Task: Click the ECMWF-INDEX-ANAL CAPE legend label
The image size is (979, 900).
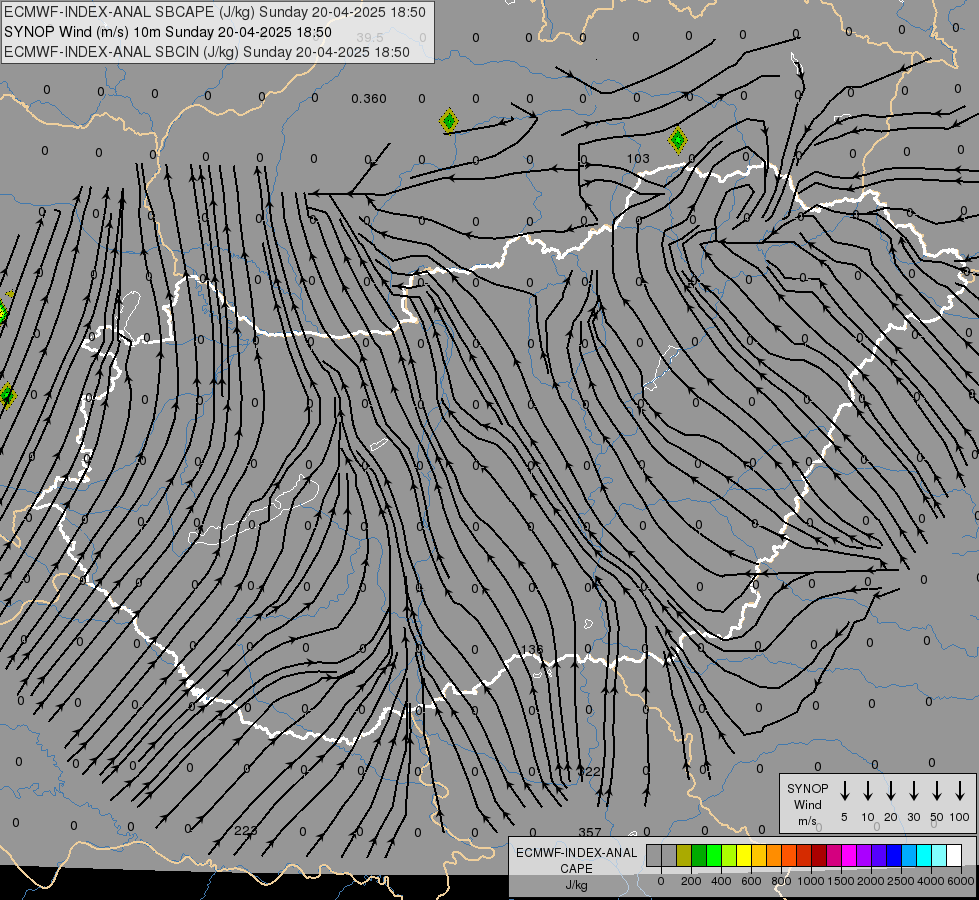Action: click(576, 860)
